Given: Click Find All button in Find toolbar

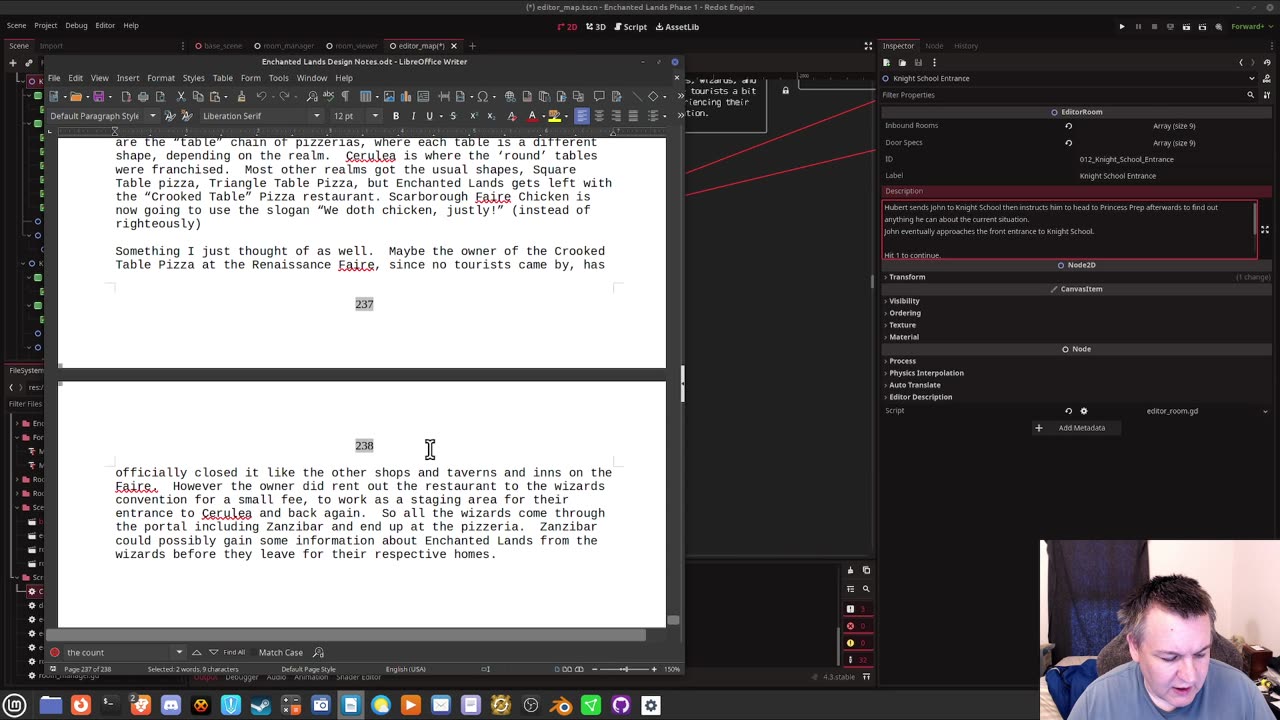Looking at the screenshot, I should (234, 652).
